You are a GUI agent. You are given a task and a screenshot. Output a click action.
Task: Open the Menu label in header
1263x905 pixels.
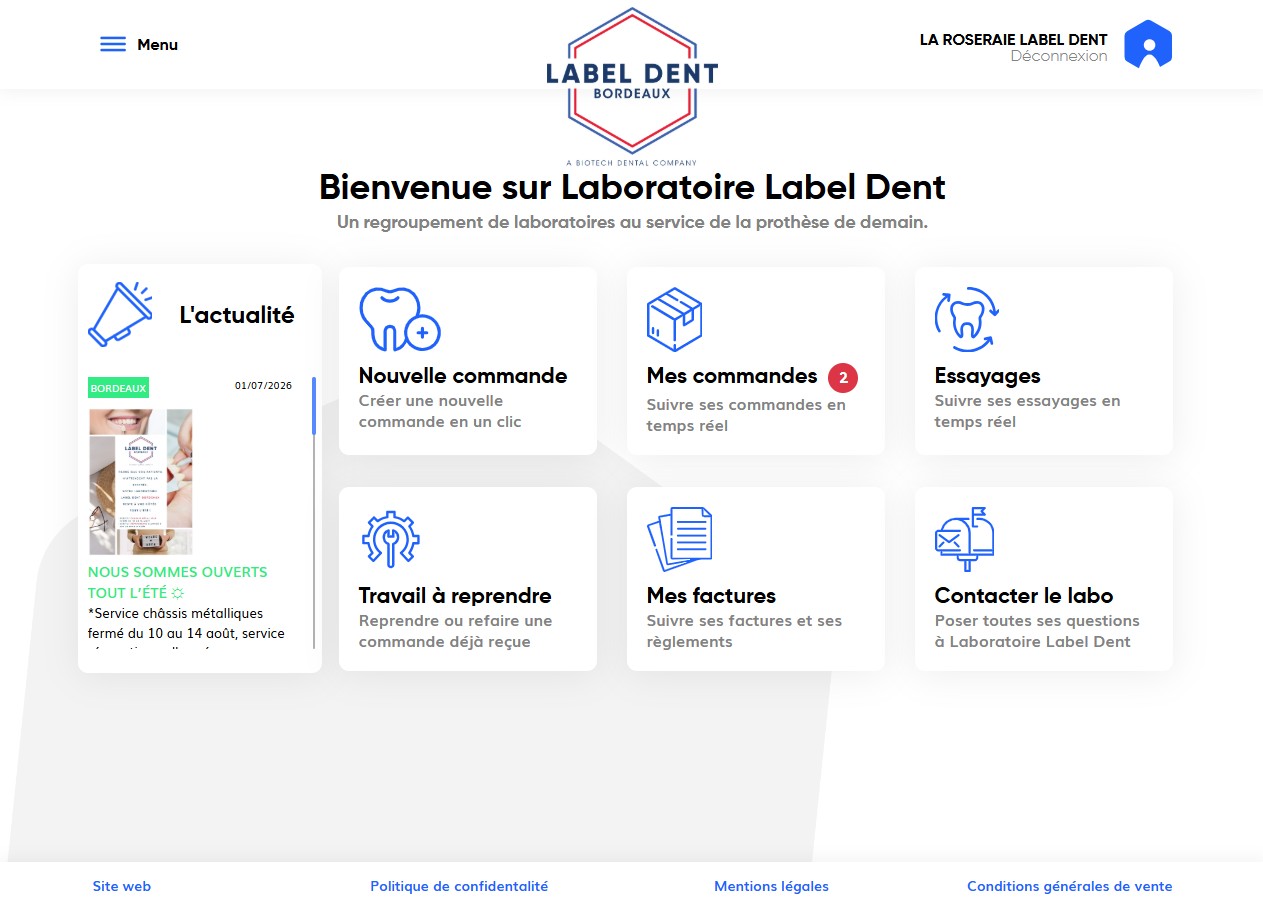pyautogui.click(x=157, y=44)
